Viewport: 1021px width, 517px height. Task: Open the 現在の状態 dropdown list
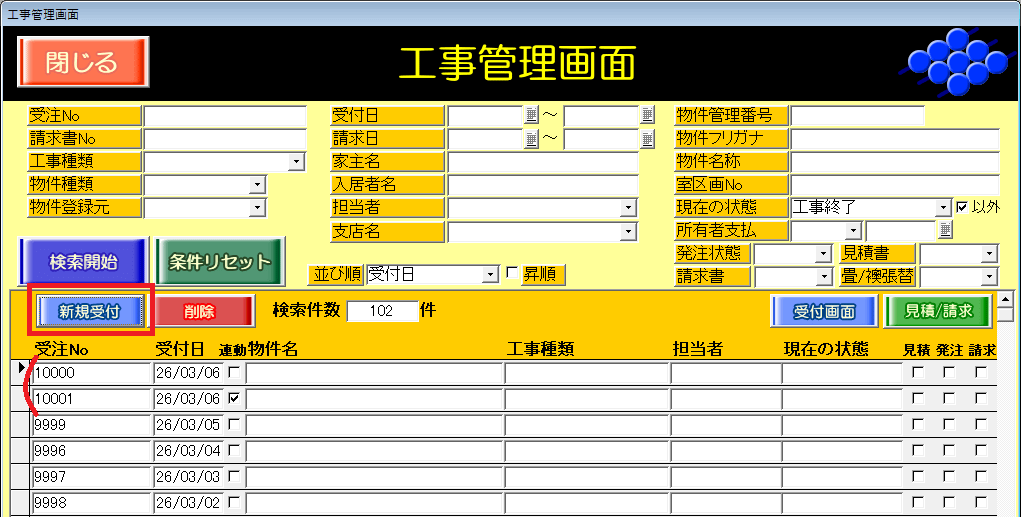(x=942, y=207)
